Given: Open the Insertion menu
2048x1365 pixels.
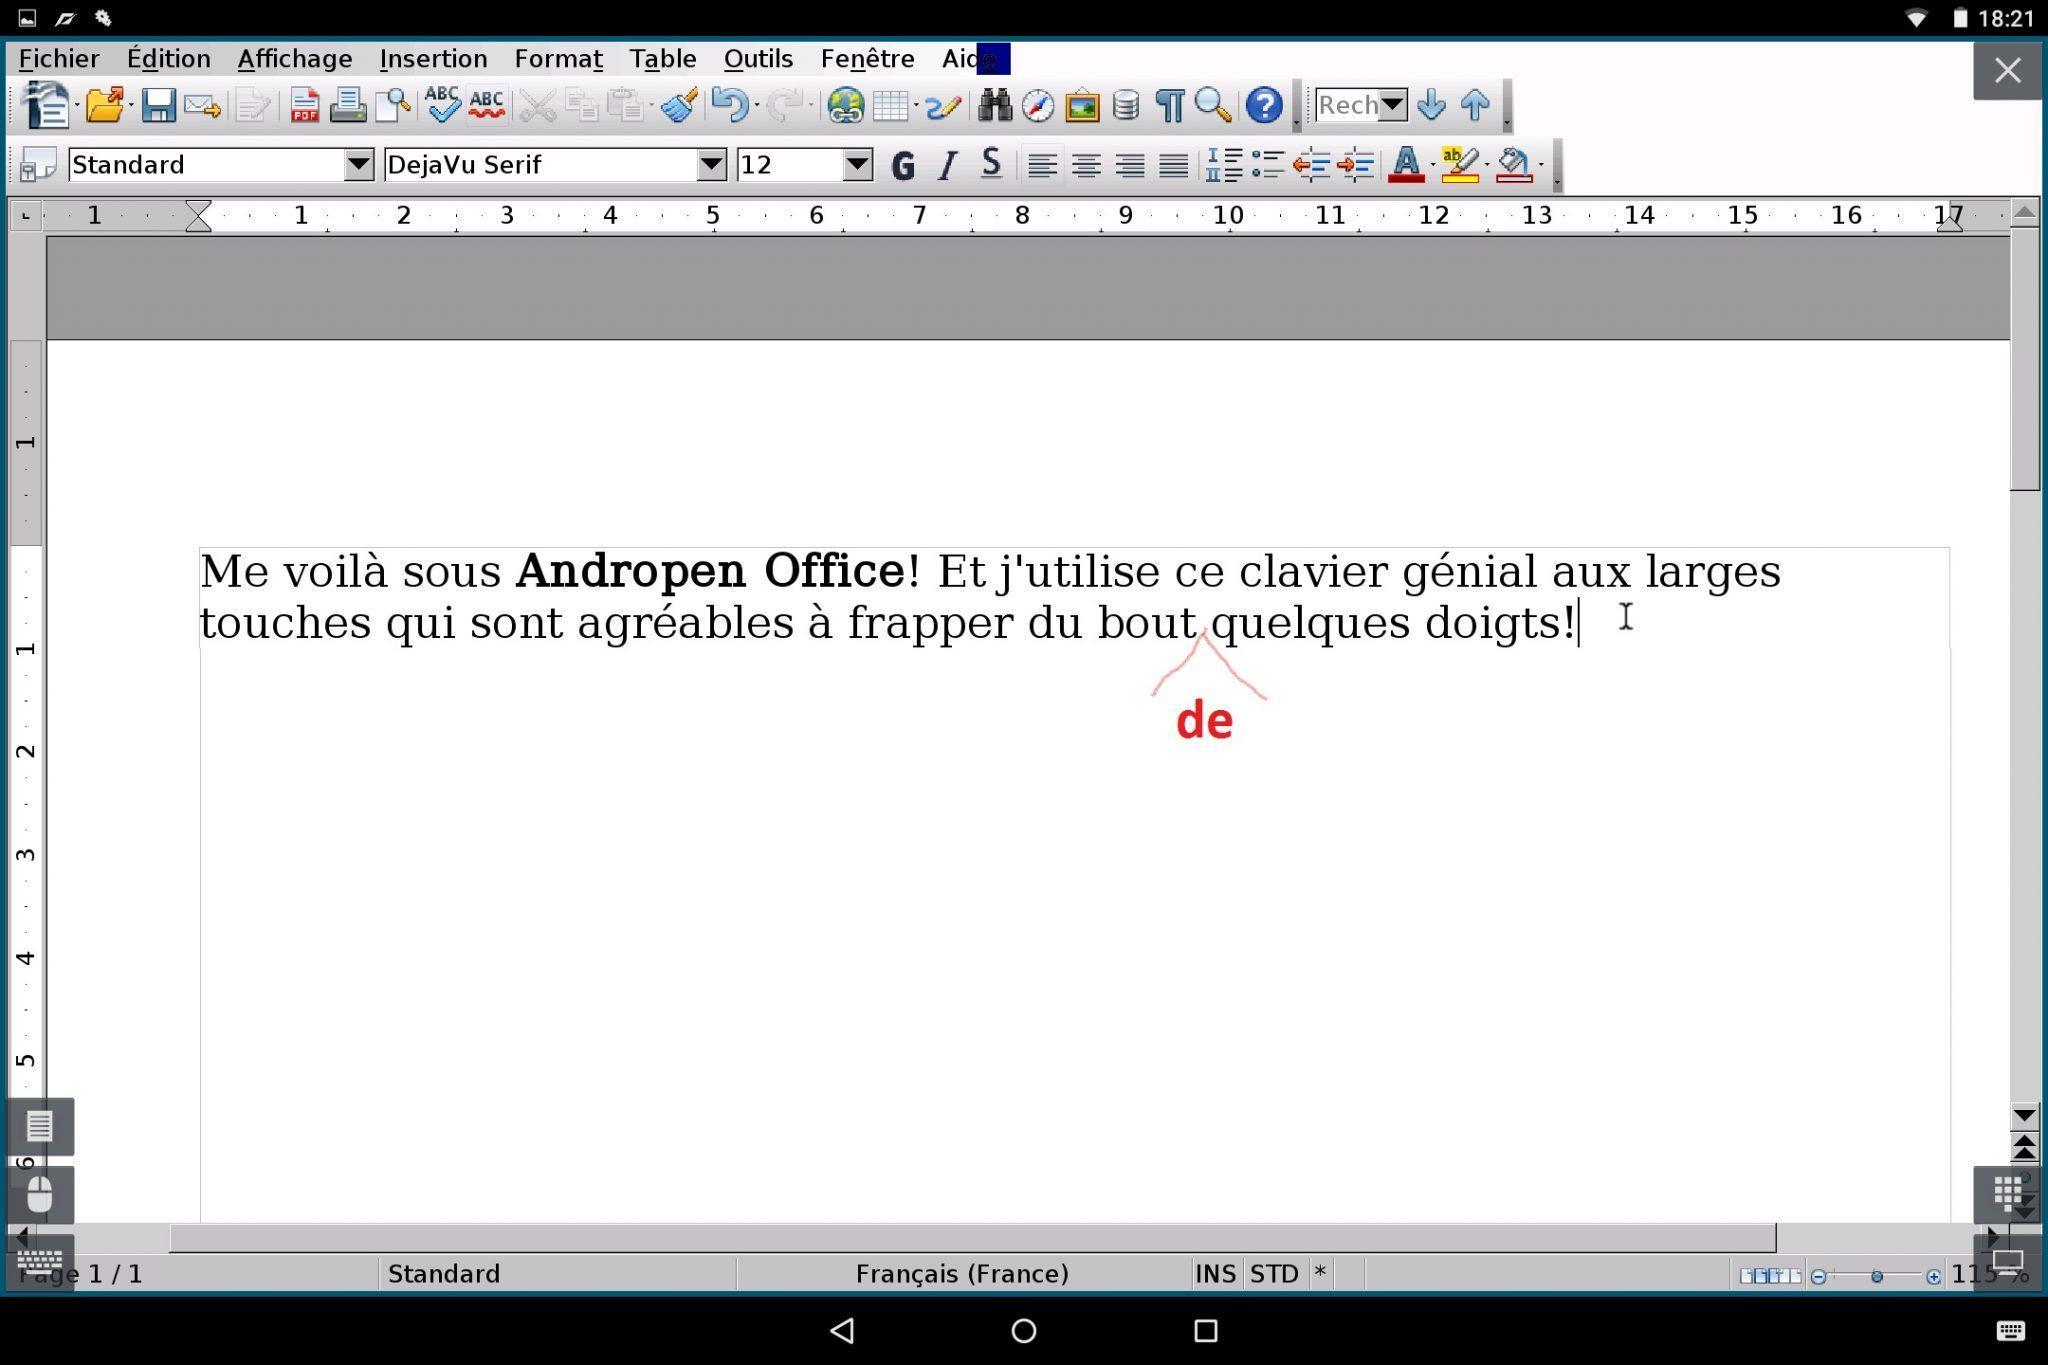Looking at the screenshot, I should (433, 59).
